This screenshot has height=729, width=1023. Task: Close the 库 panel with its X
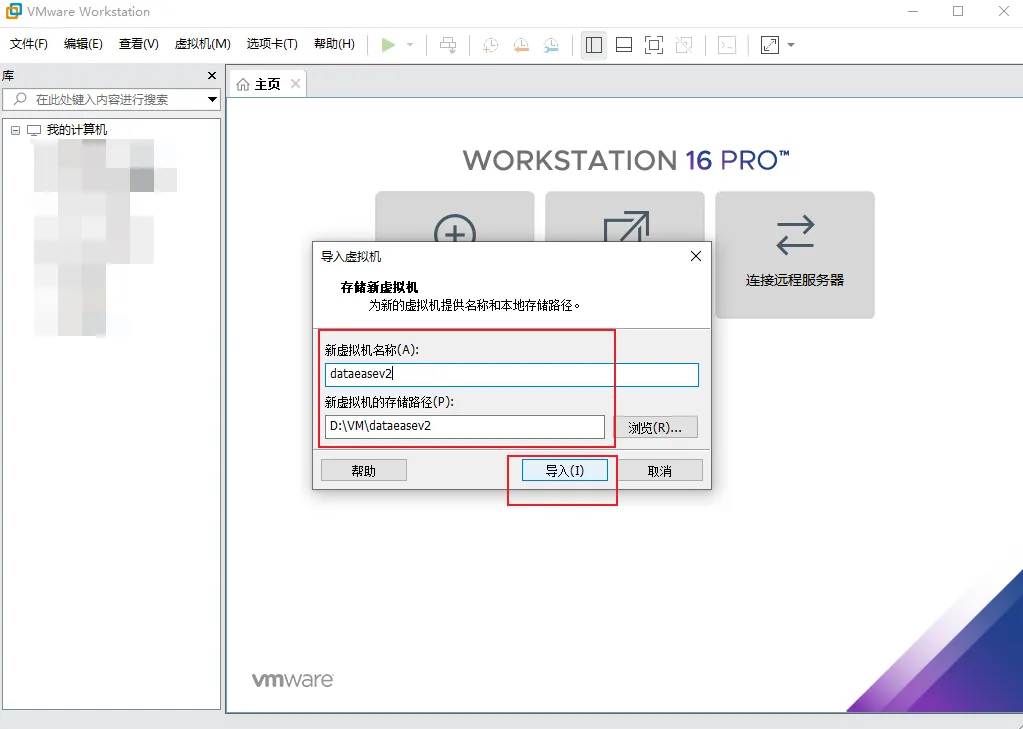tap(210, 75)
